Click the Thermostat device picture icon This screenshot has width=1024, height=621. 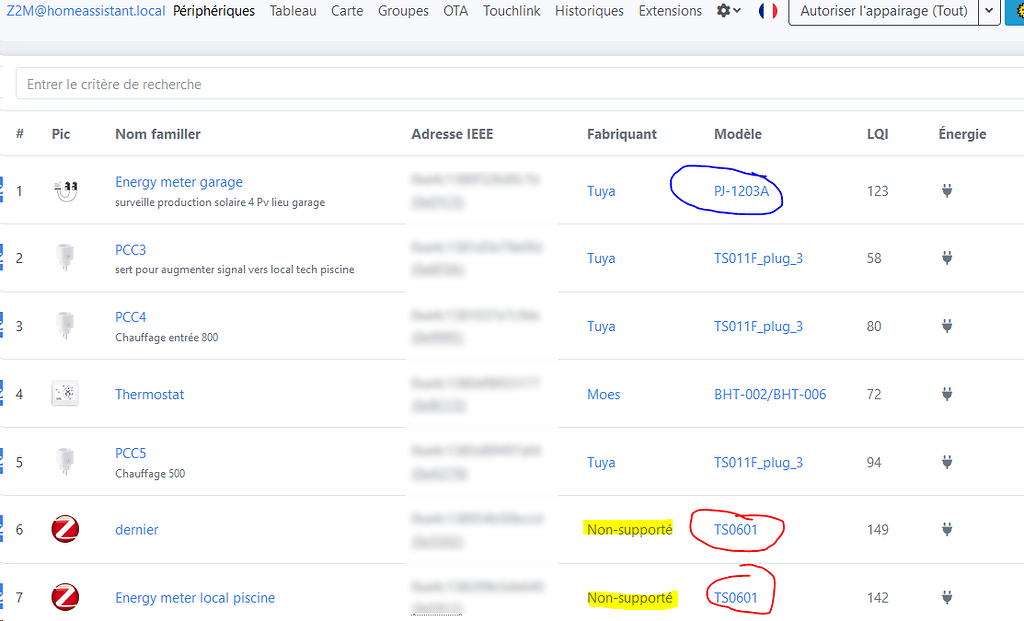tap(65, 394)
